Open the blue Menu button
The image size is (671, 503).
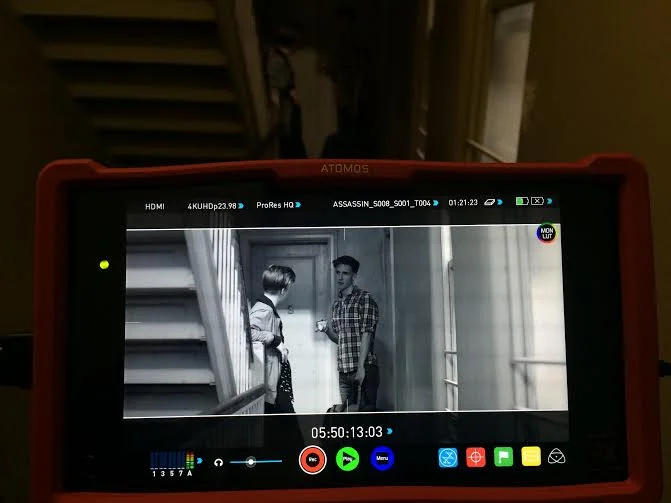tap(382, 458)
